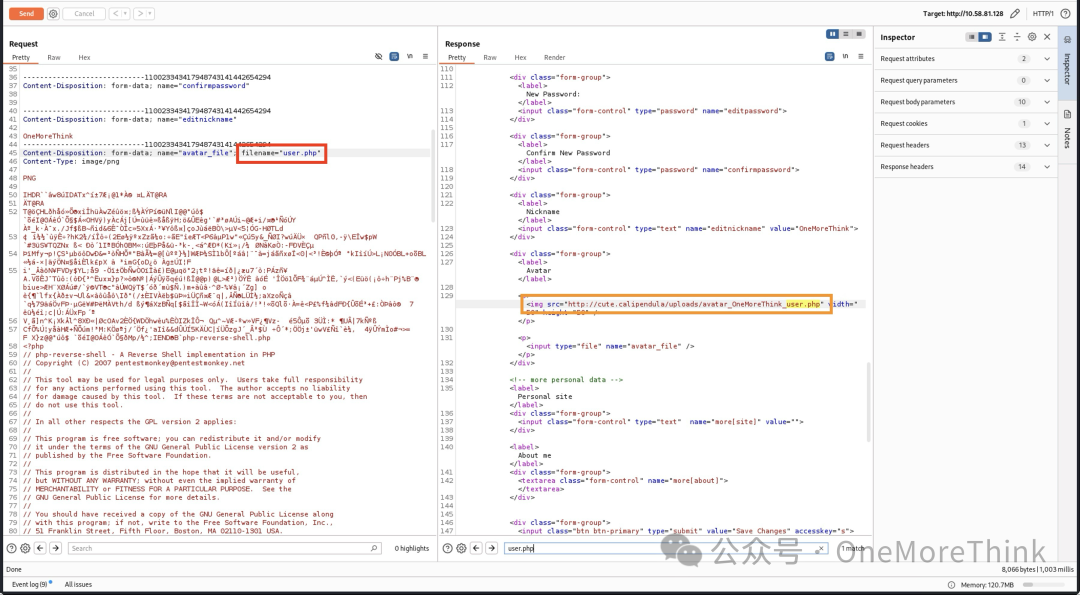Jump to previous Request search match
This screenshot has width=1080, height=595.
pos(41,548)
